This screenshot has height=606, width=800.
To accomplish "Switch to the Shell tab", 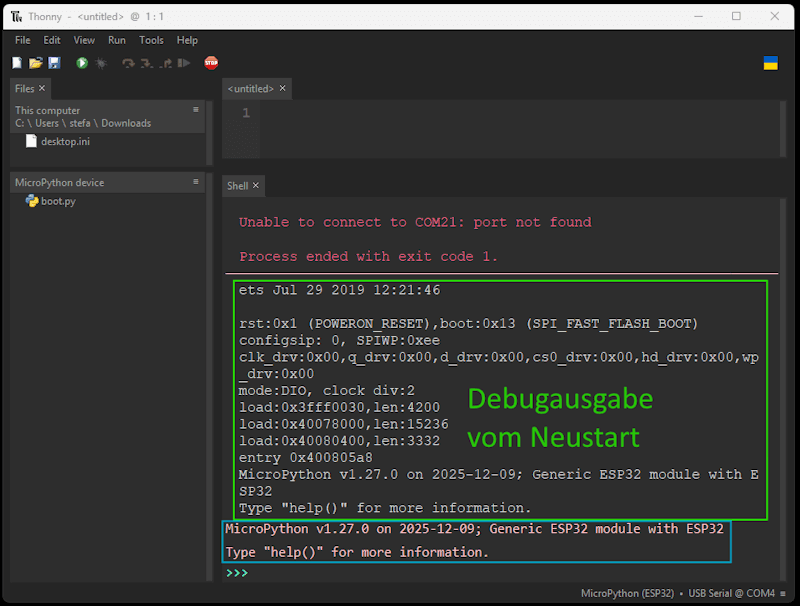I will pos(238,185).
